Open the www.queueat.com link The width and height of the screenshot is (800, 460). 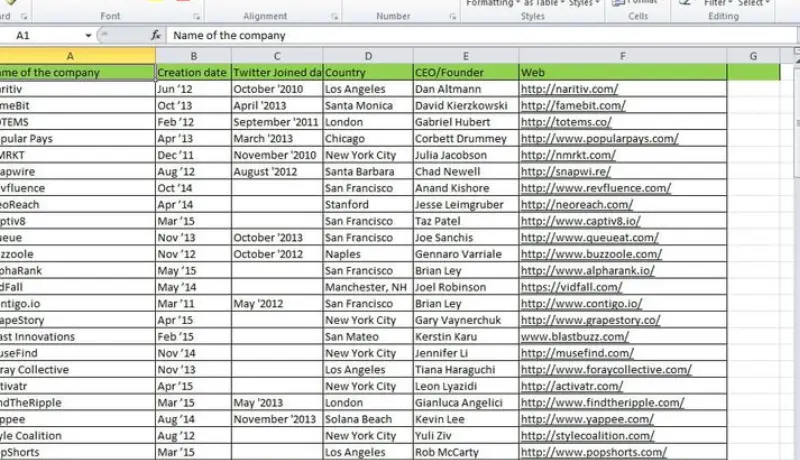[589, 237]
